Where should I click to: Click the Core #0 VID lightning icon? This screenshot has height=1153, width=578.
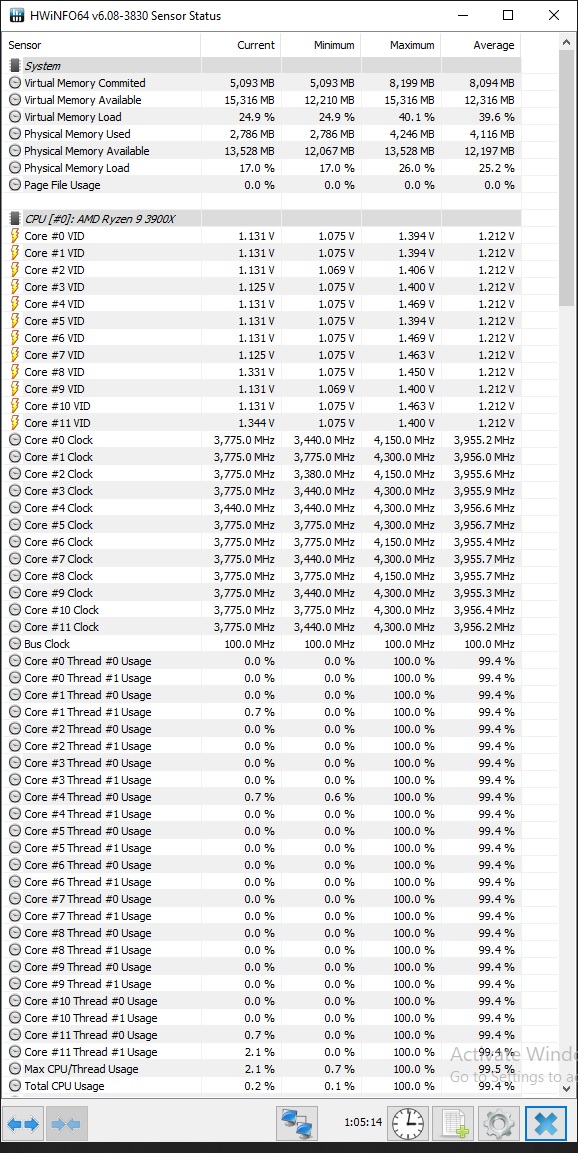tap(15, 236)
